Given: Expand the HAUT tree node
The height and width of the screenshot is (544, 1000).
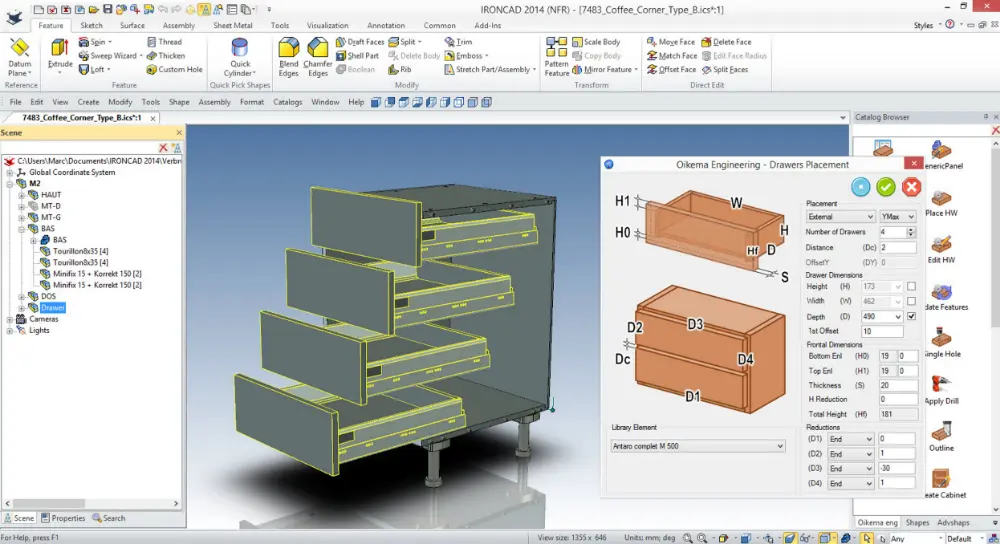Looking at the screenshot, I should 22,195.
